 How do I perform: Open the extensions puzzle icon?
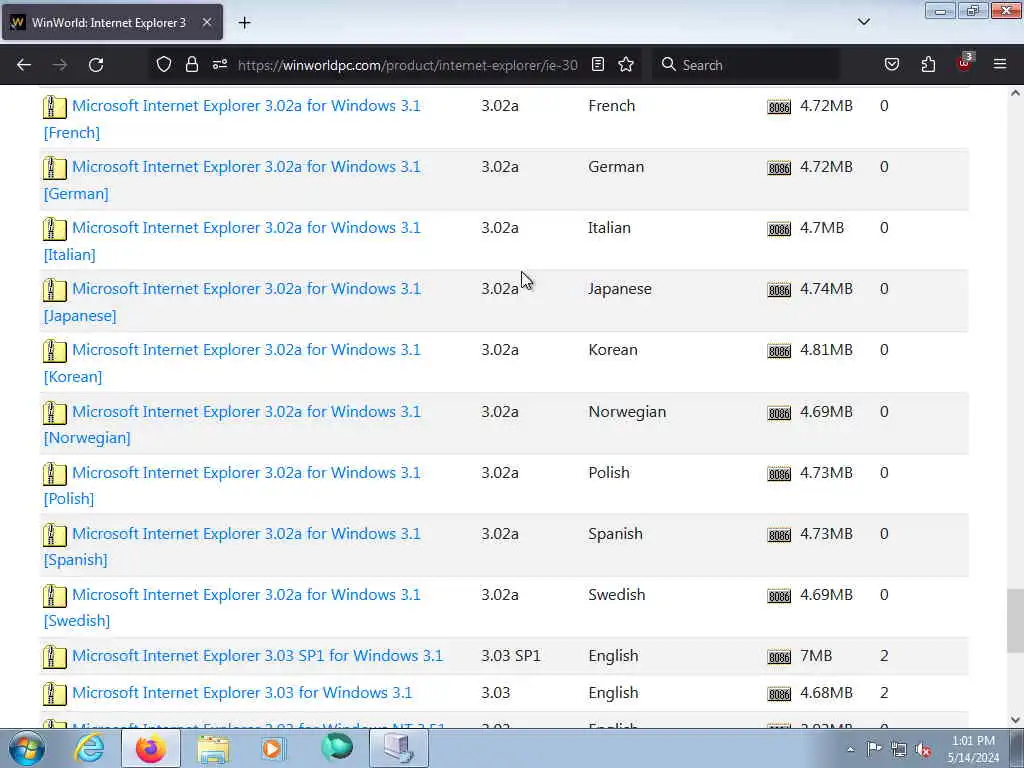928,65
